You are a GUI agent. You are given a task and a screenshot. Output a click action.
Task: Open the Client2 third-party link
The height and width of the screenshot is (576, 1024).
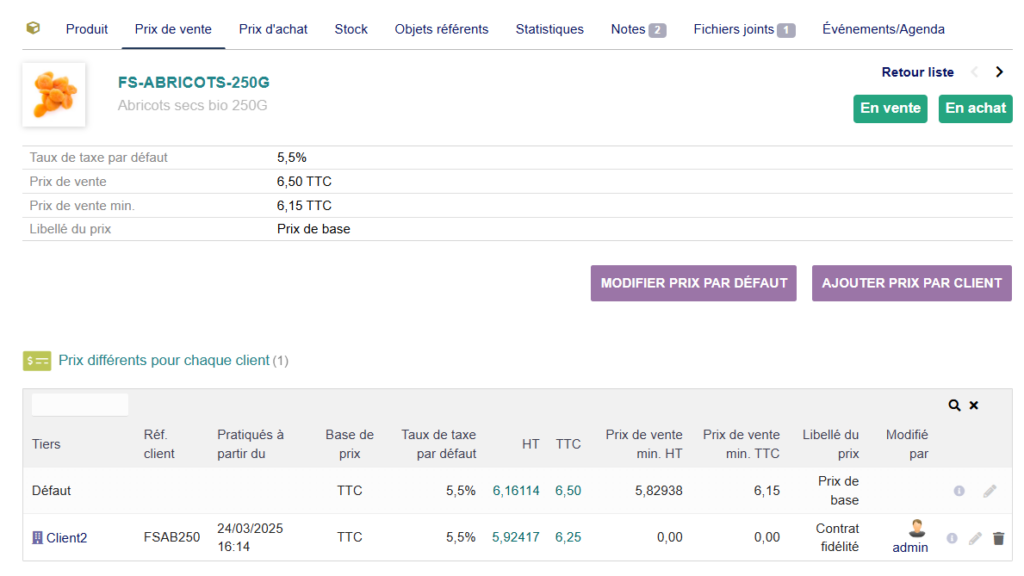click(x=66, y=538)
